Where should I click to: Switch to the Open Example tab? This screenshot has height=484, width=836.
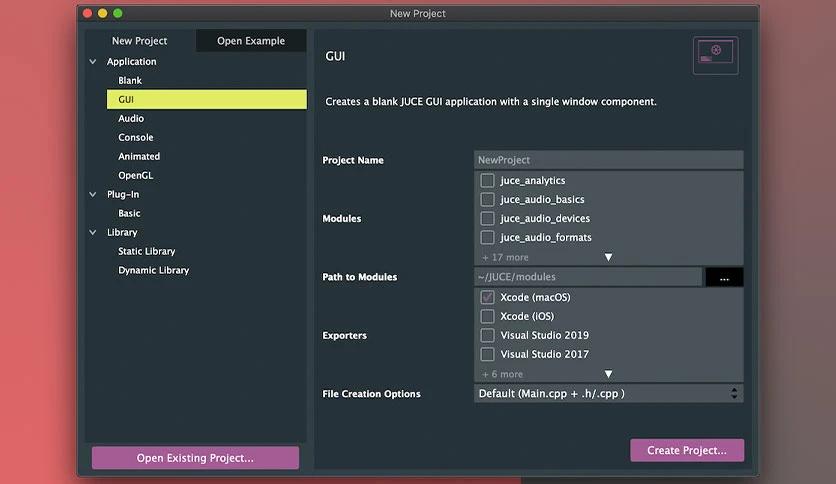[251, 41]
